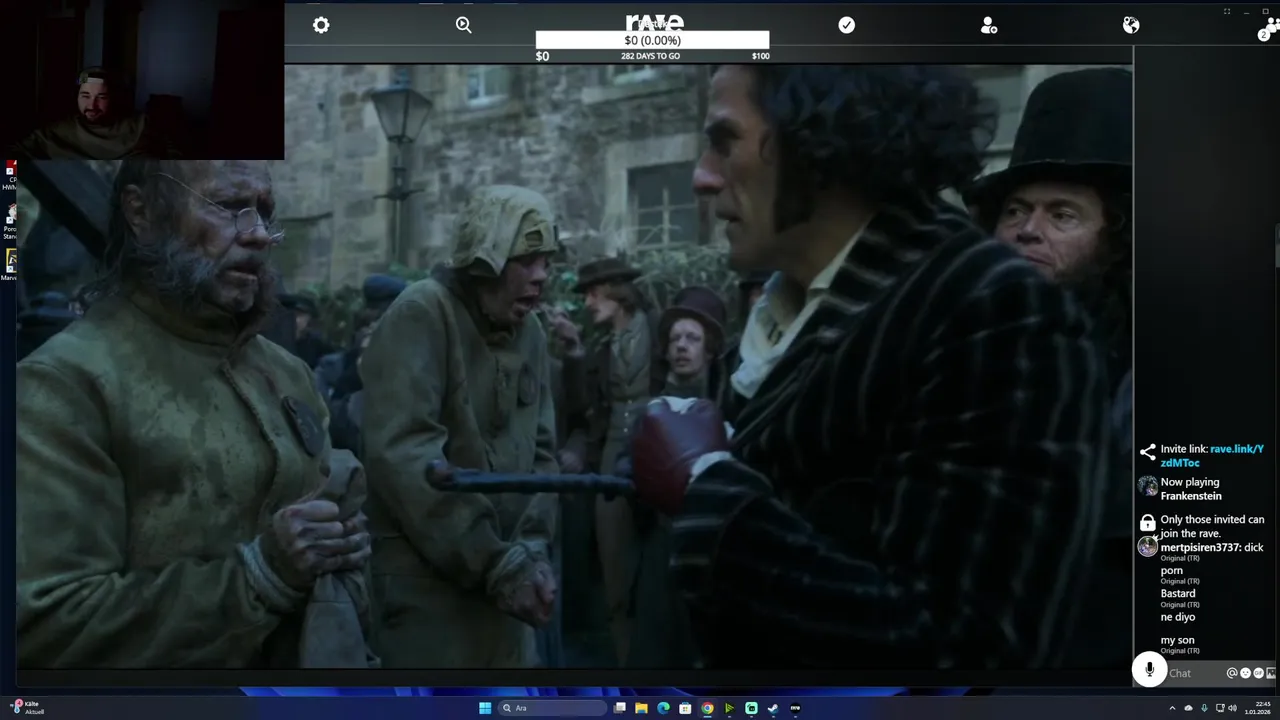Open the globe icon in Rave toolbar
This screenshot has width=1280, height=720.
(1131, 25)
